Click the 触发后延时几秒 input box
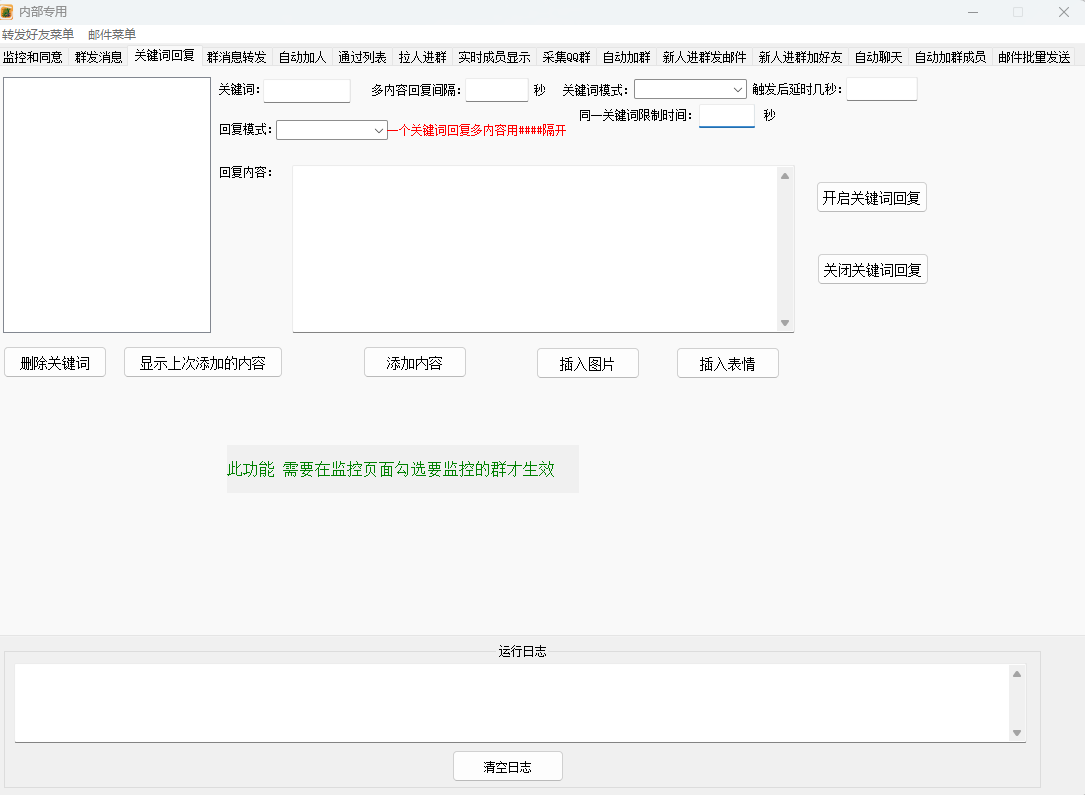The image size is (1085, 795). [881, 90]
